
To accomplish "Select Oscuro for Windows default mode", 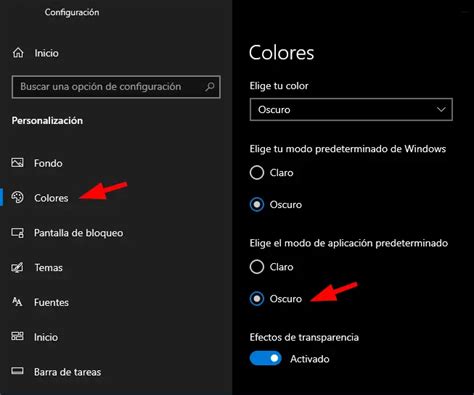I will (x=257, y=204).
